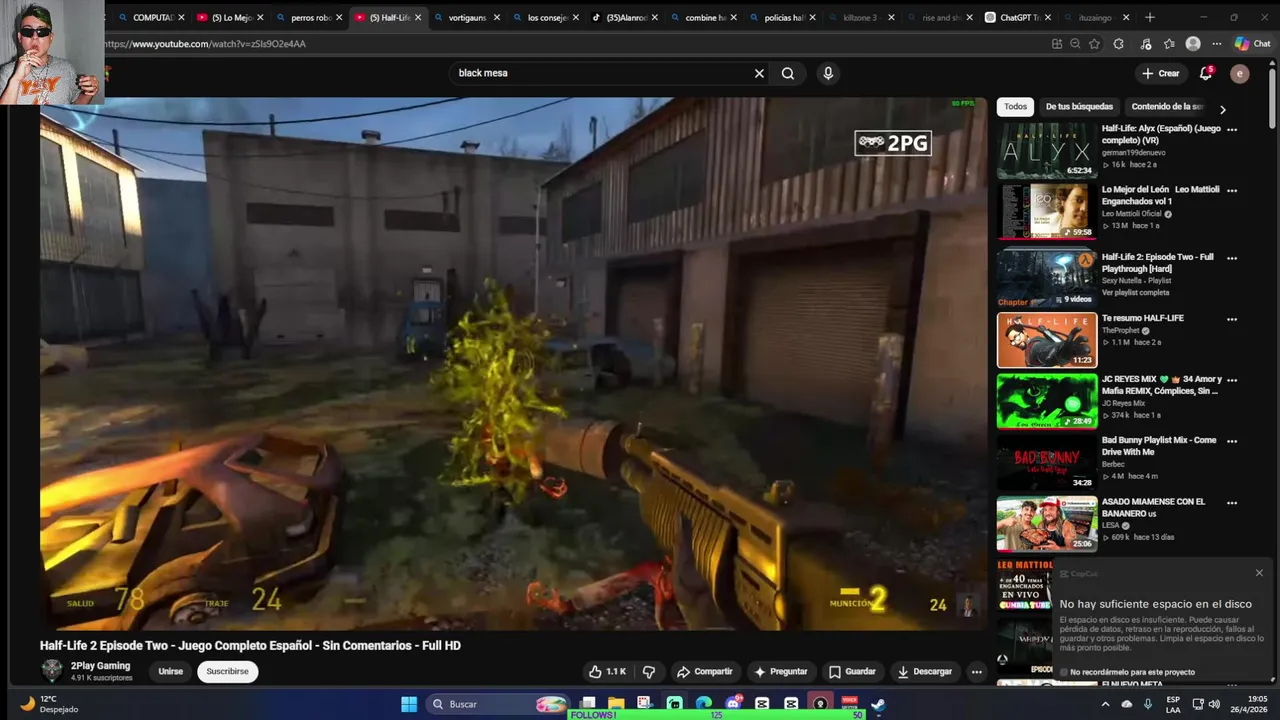This screenshot has width=1280, height=720.
Task: Open the Windows Start button
Action: pos(409,704)
